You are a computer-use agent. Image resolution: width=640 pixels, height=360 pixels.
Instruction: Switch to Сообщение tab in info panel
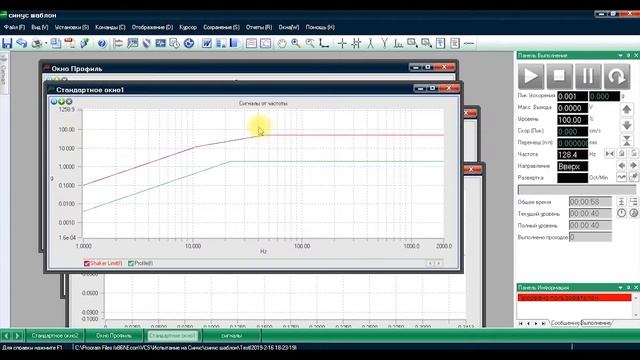[565, 323]
